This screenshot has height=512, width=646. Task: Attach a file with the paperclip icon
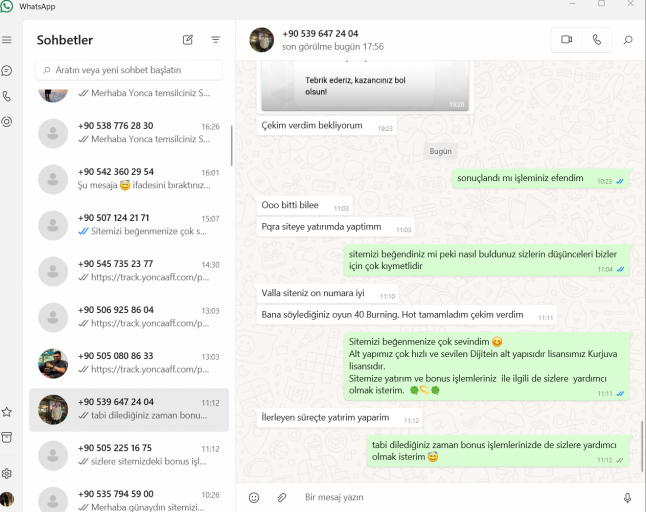[x=282, y=498]
